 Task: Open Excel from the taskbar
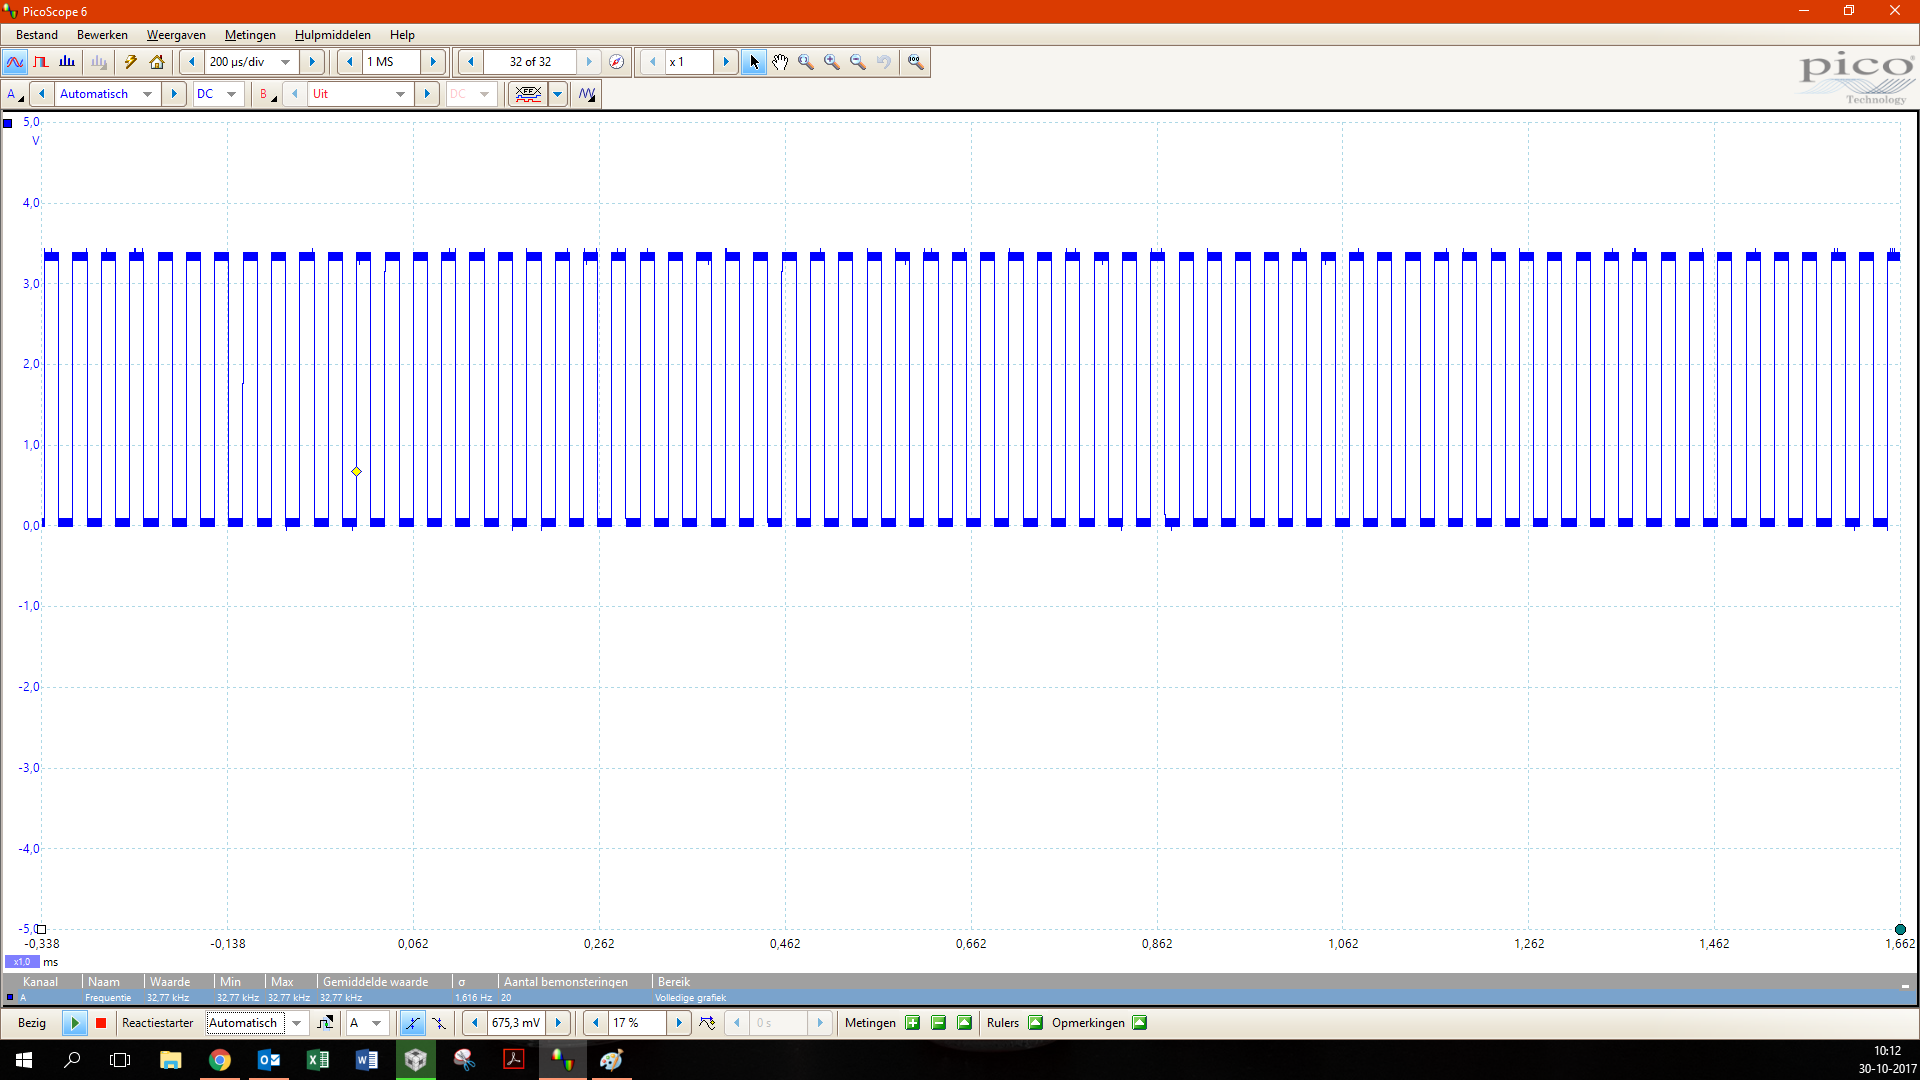[x=318, y=1060]
